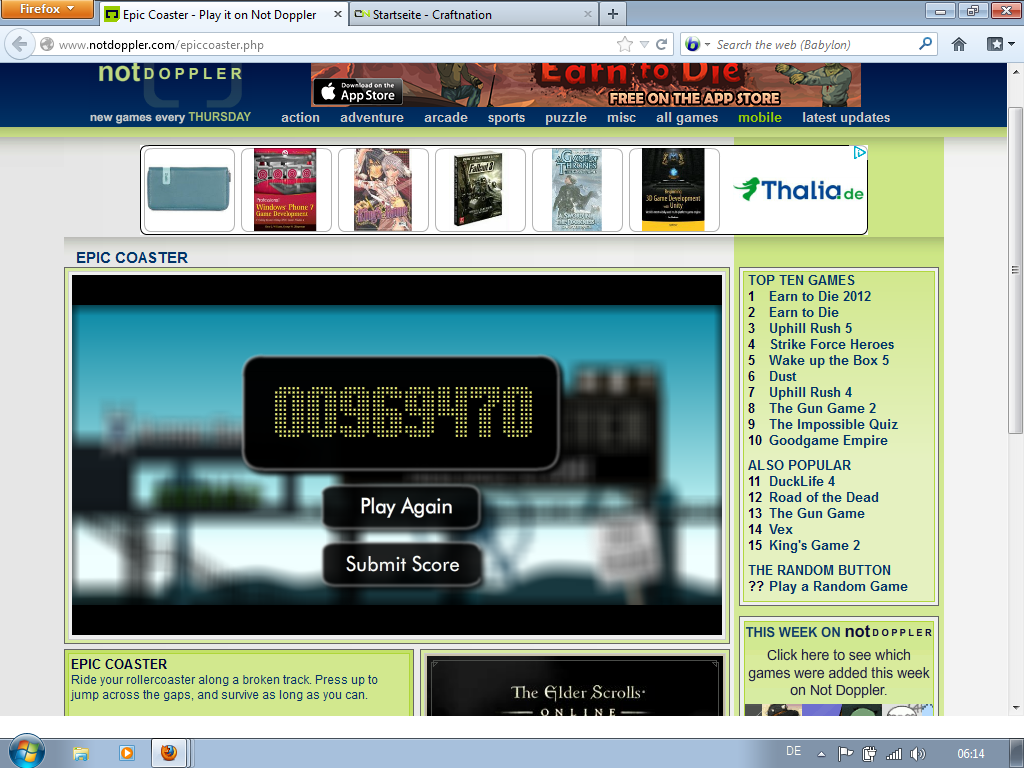Click the Play Again button
This screenshot has width=1024, height=768.
point(402,507)
